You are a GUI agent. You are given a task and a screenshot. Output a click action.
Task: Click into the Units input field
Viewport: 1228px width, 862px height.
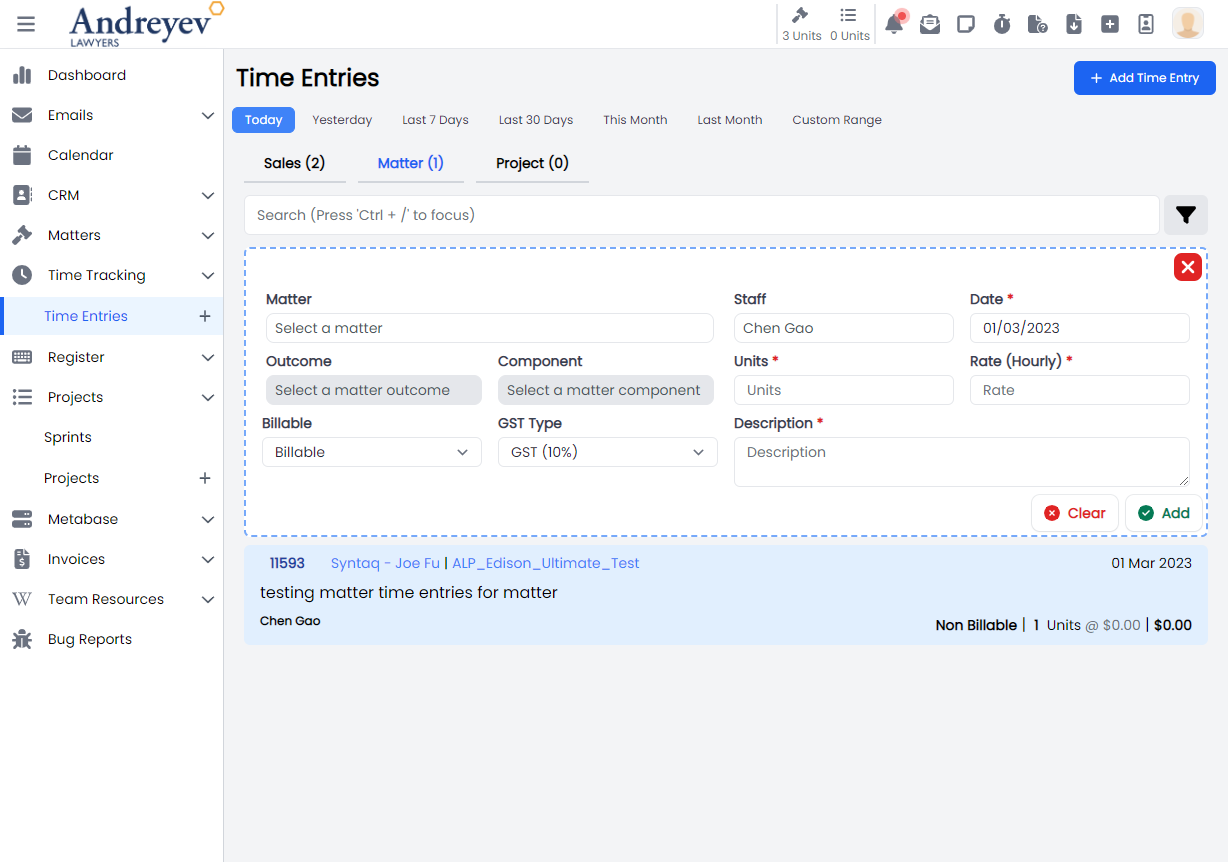(843, 390)
